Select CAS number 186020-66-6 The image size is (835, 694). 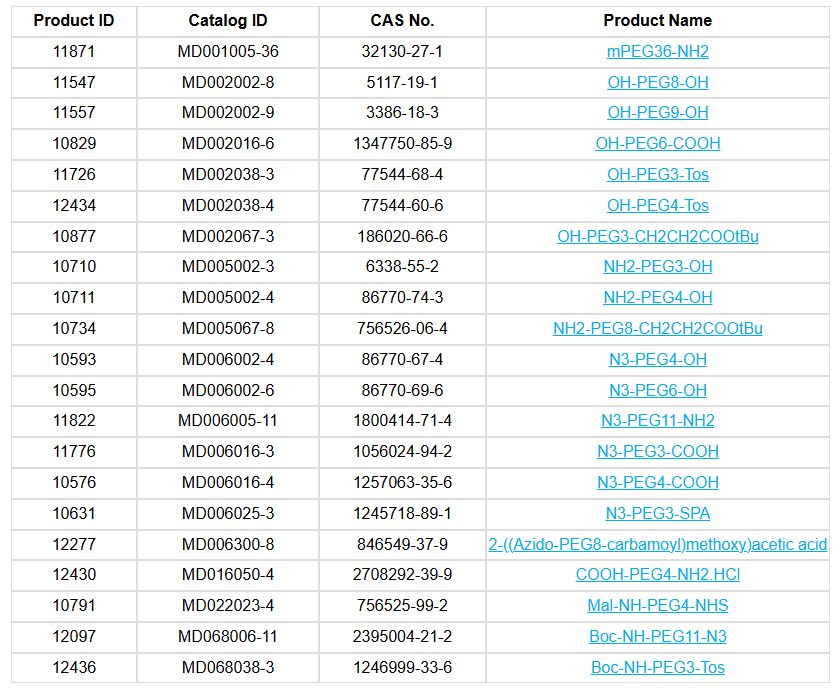pos(402,236)
